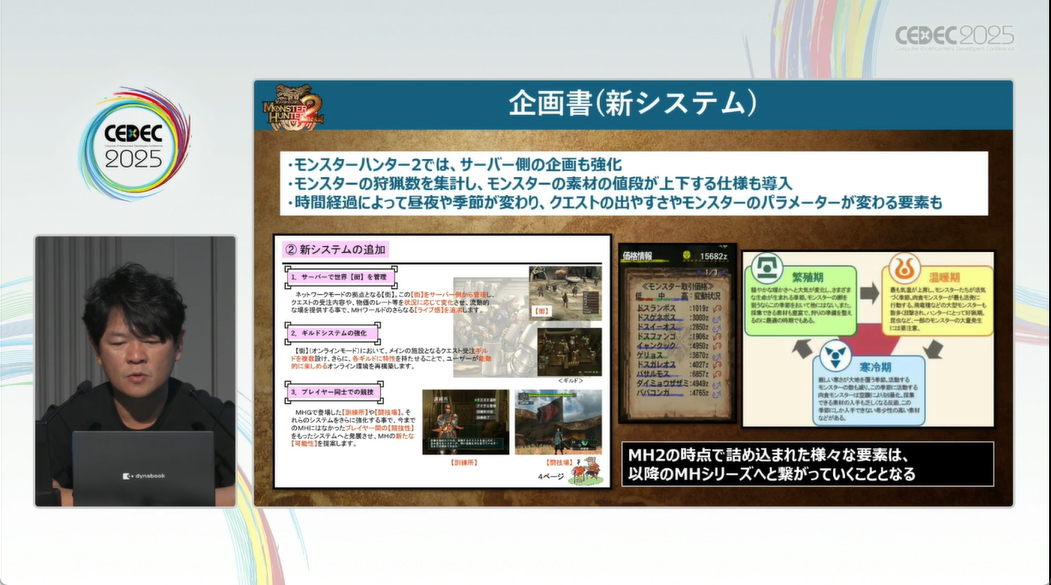
Task: Select the speaker webcam video
Action: pos(135,371)
